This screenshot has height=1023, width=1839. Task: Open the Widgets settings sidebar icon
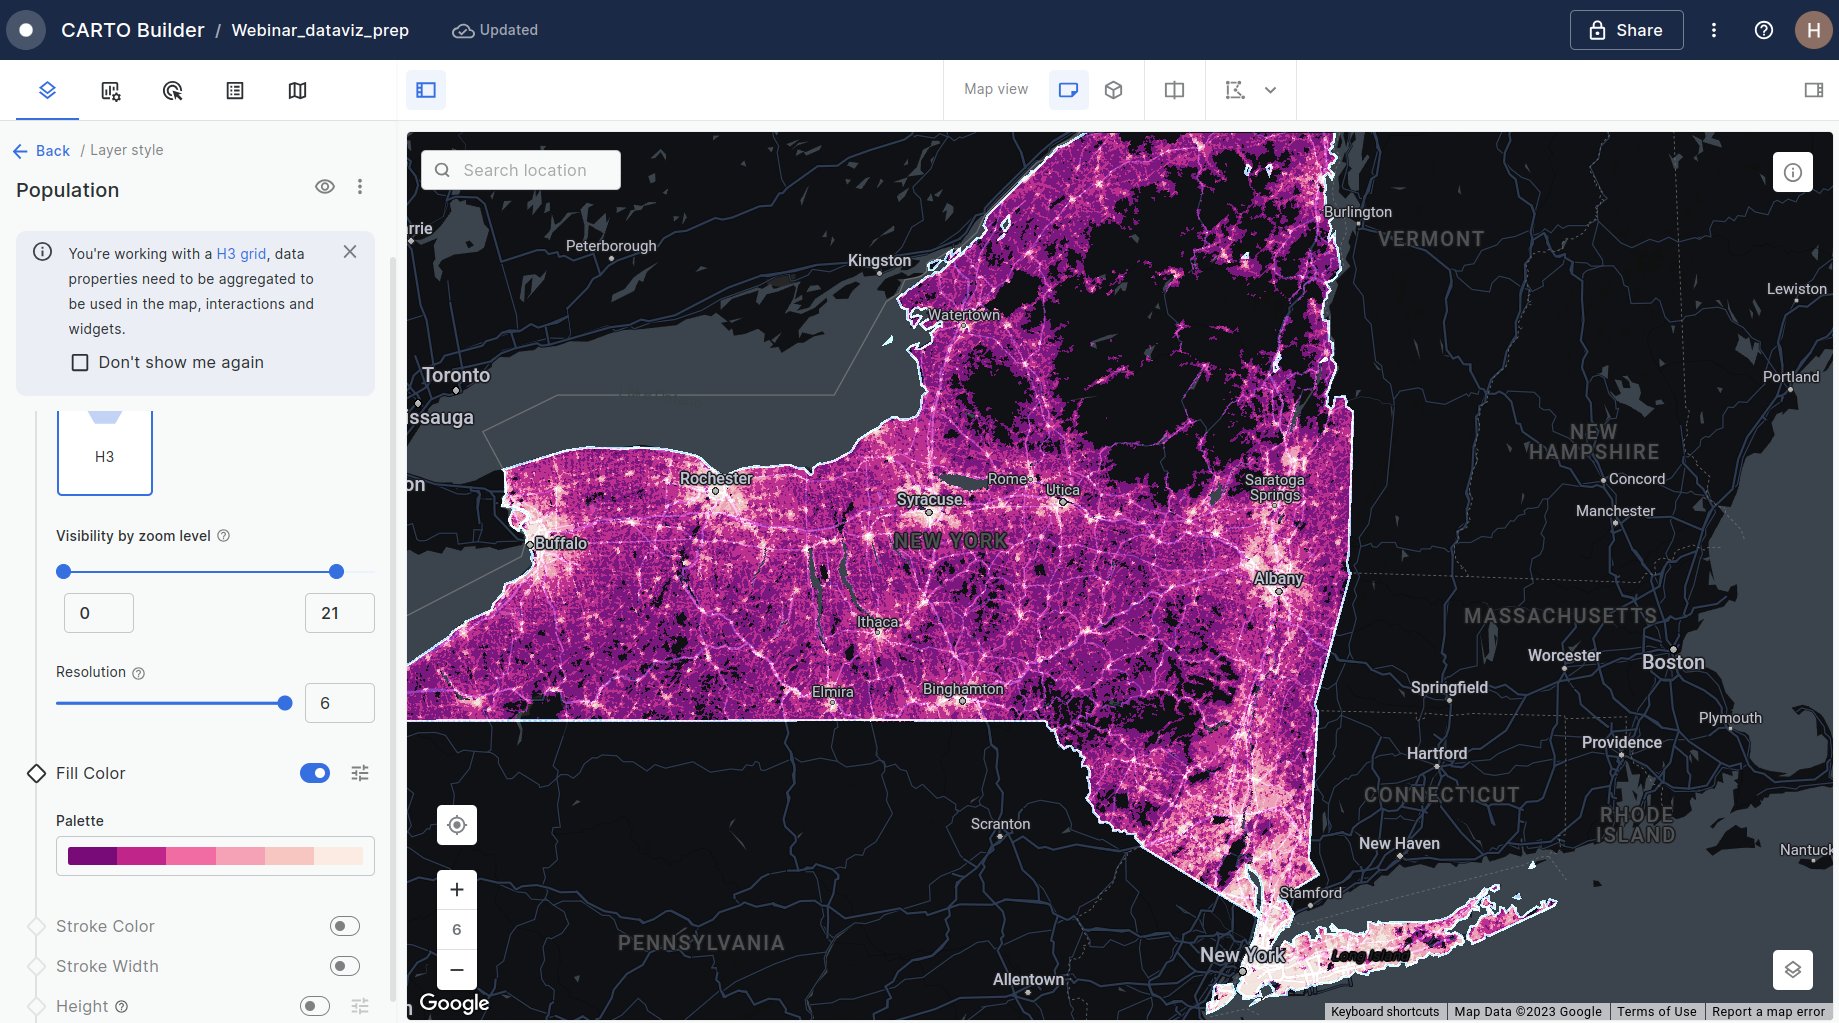tap(110, 90)
